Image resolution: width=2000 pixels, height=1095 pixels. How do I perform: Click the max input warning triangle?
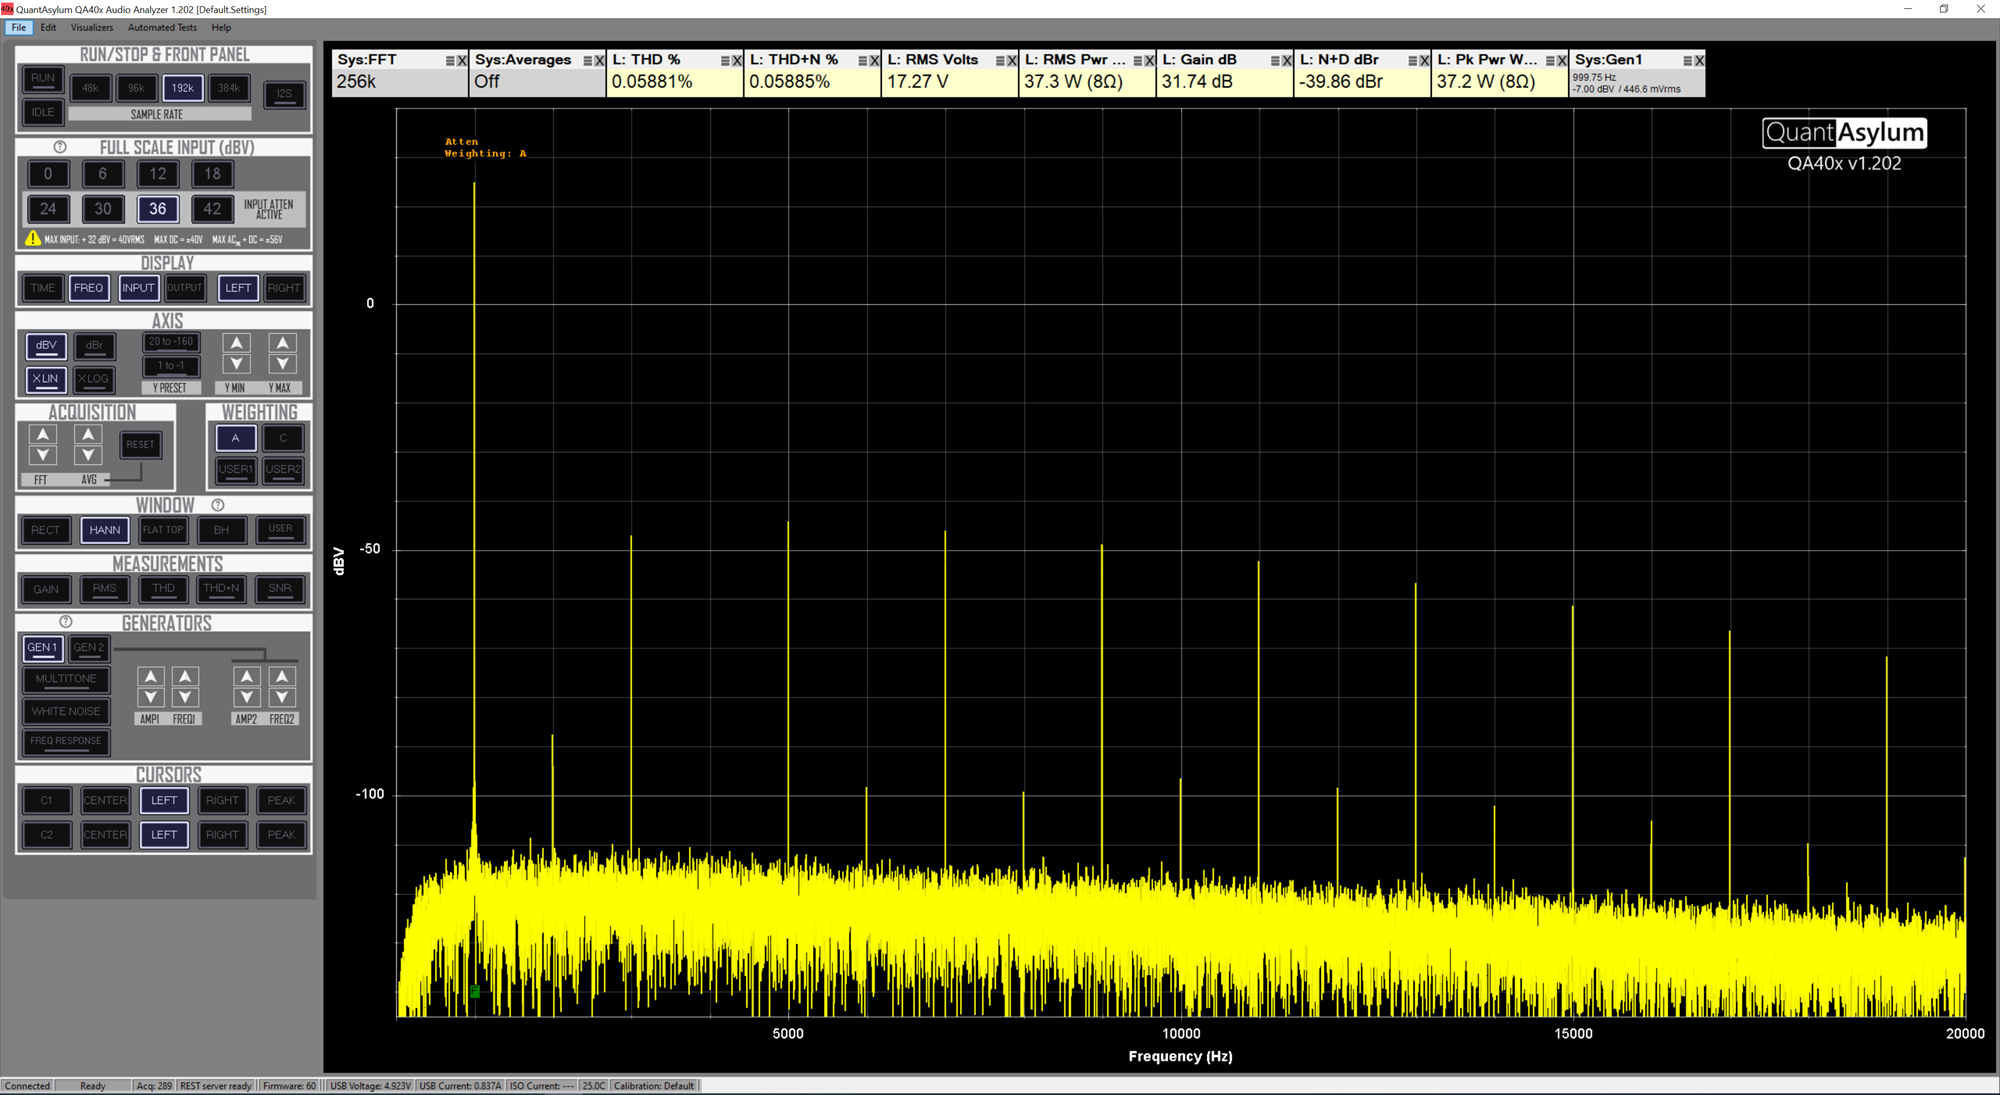(33, 239)
